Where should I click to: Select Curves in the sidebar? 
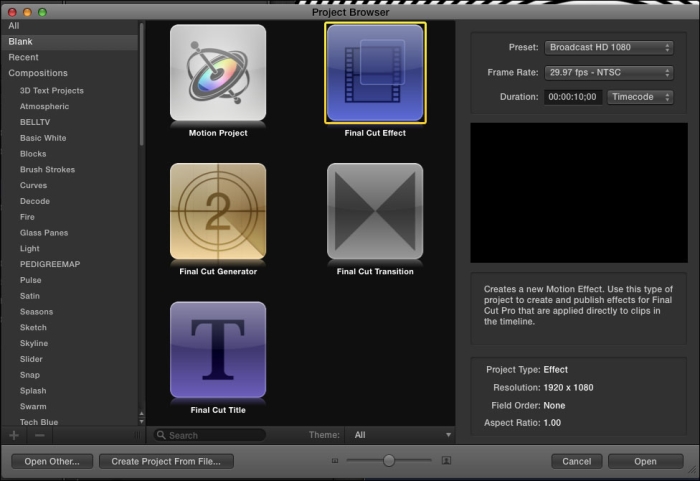[x=33, y=185]
